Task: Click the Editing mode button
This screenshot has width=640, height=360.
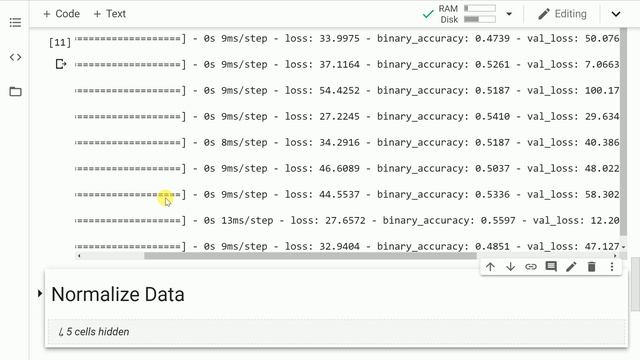Action: (562, 14)
